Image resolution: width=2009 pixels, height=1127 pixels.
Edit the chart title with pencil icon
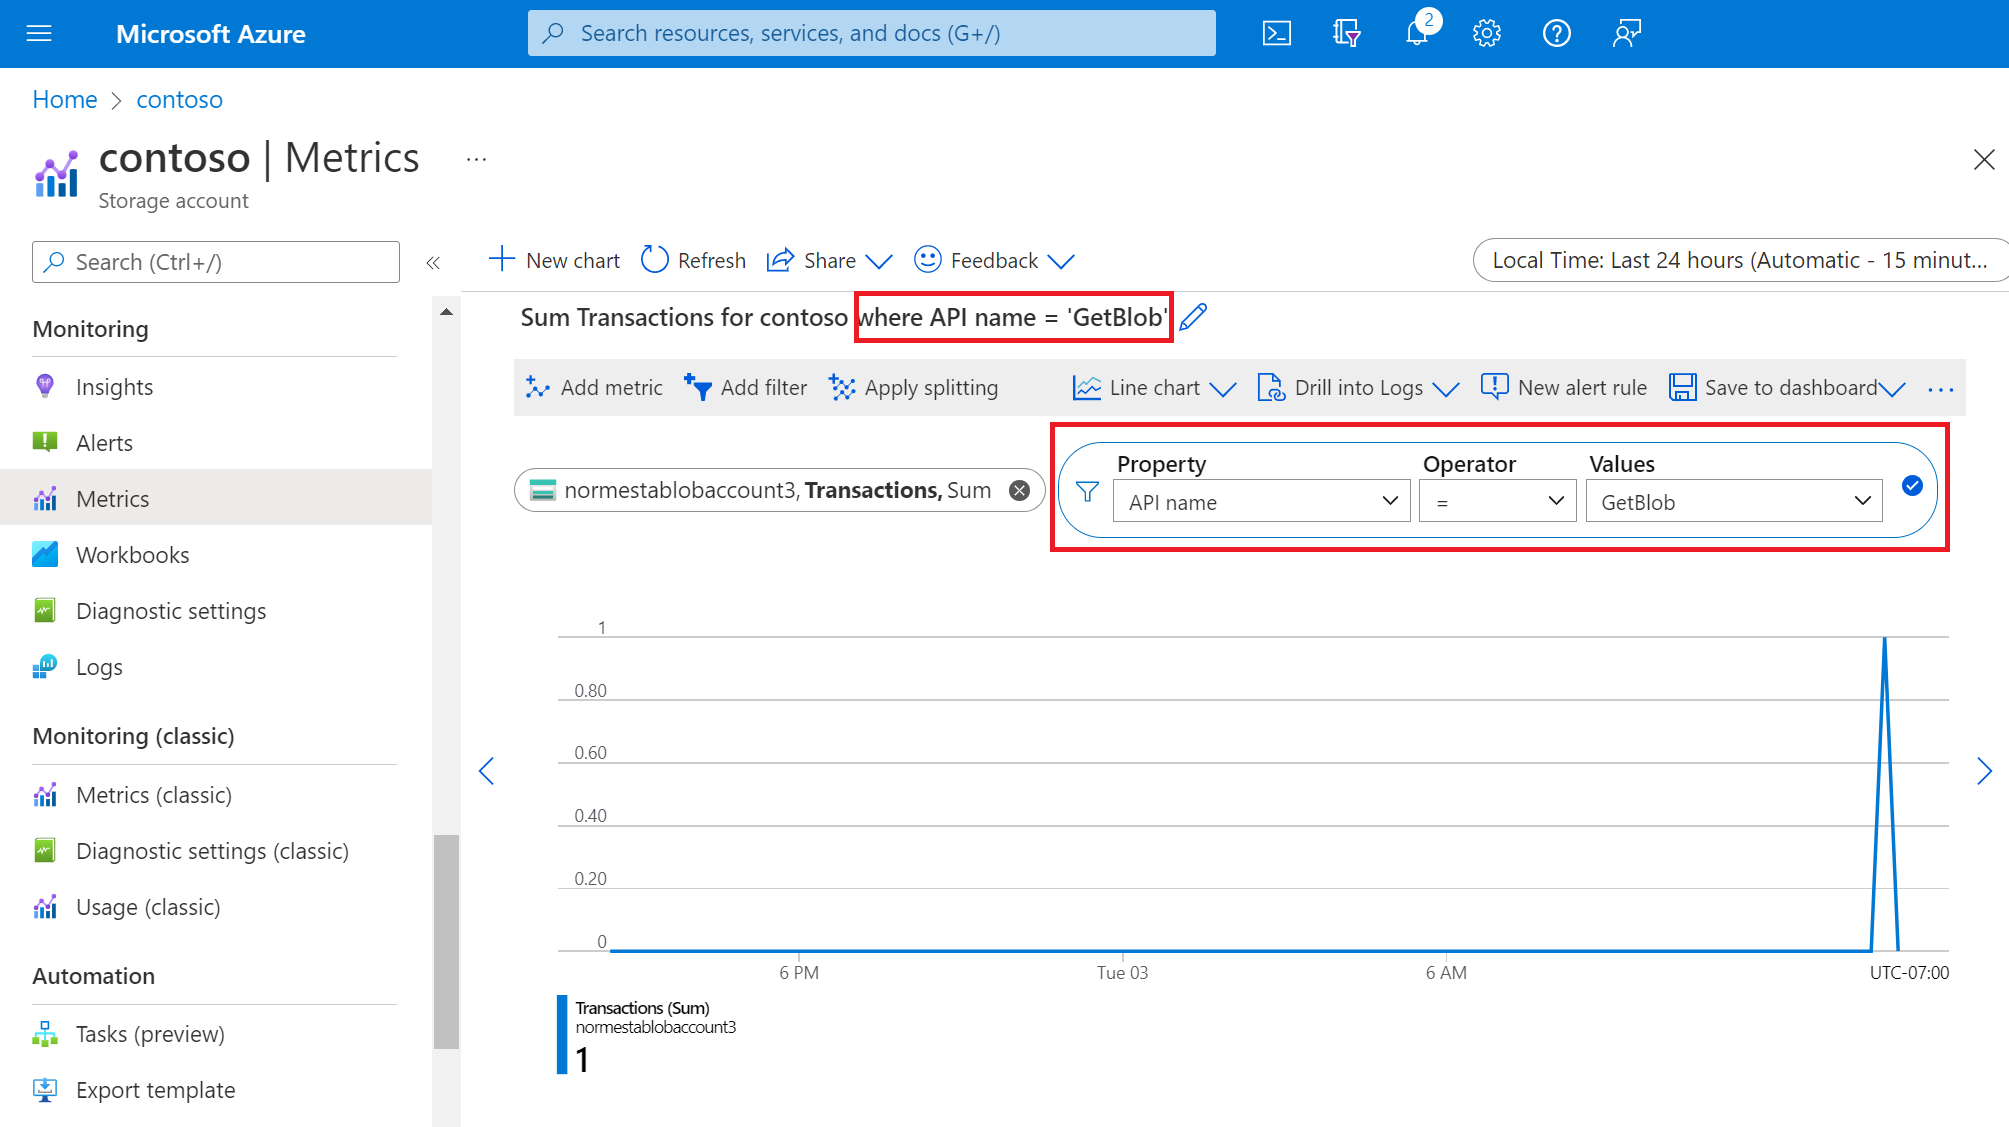click(1193, 317)
